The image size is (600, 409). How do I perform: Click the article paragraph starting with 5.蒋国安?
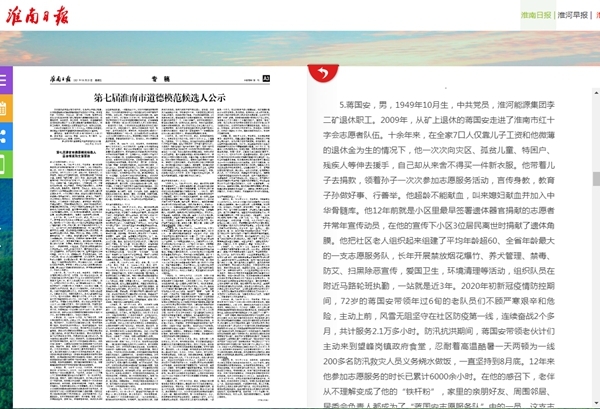tap(455, 250)
